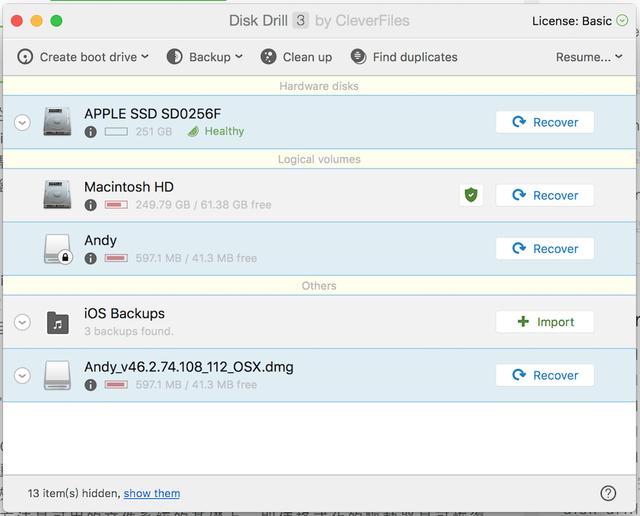The width and height of the screenshot is (640, 516).
Task: Click Macintosh HD disk usage bar
Action: tap(116, 205)
